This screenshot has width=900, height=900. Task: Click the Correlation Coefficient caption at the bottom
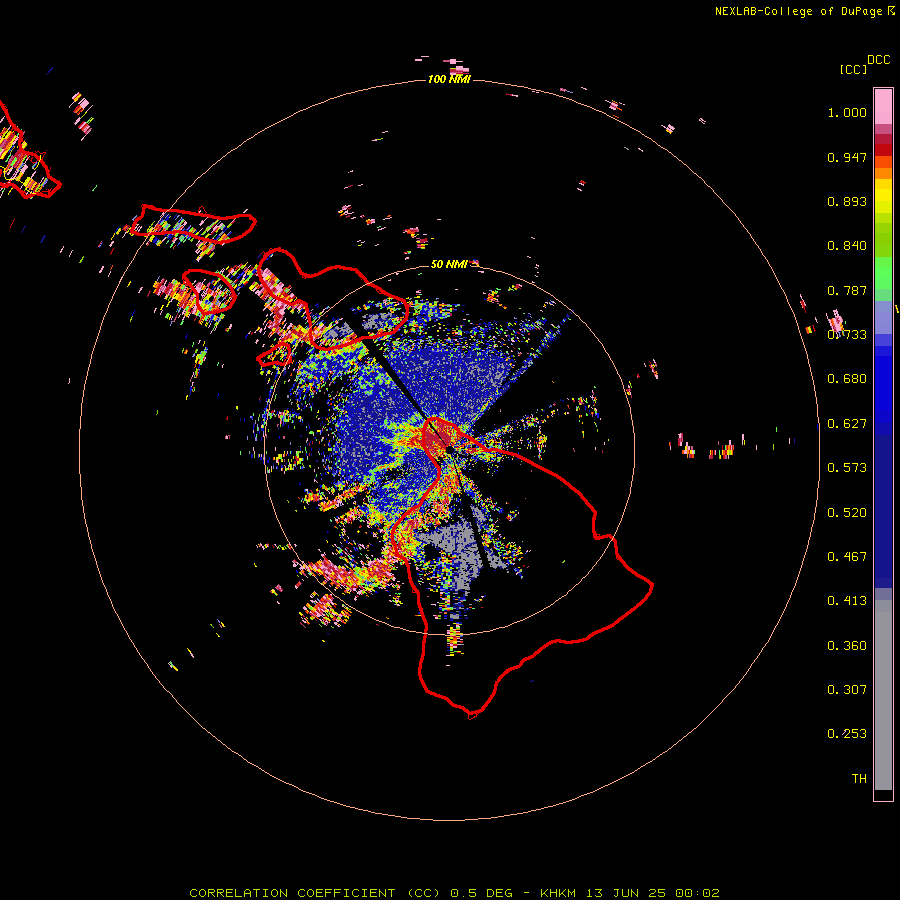(x=454, y=893)
